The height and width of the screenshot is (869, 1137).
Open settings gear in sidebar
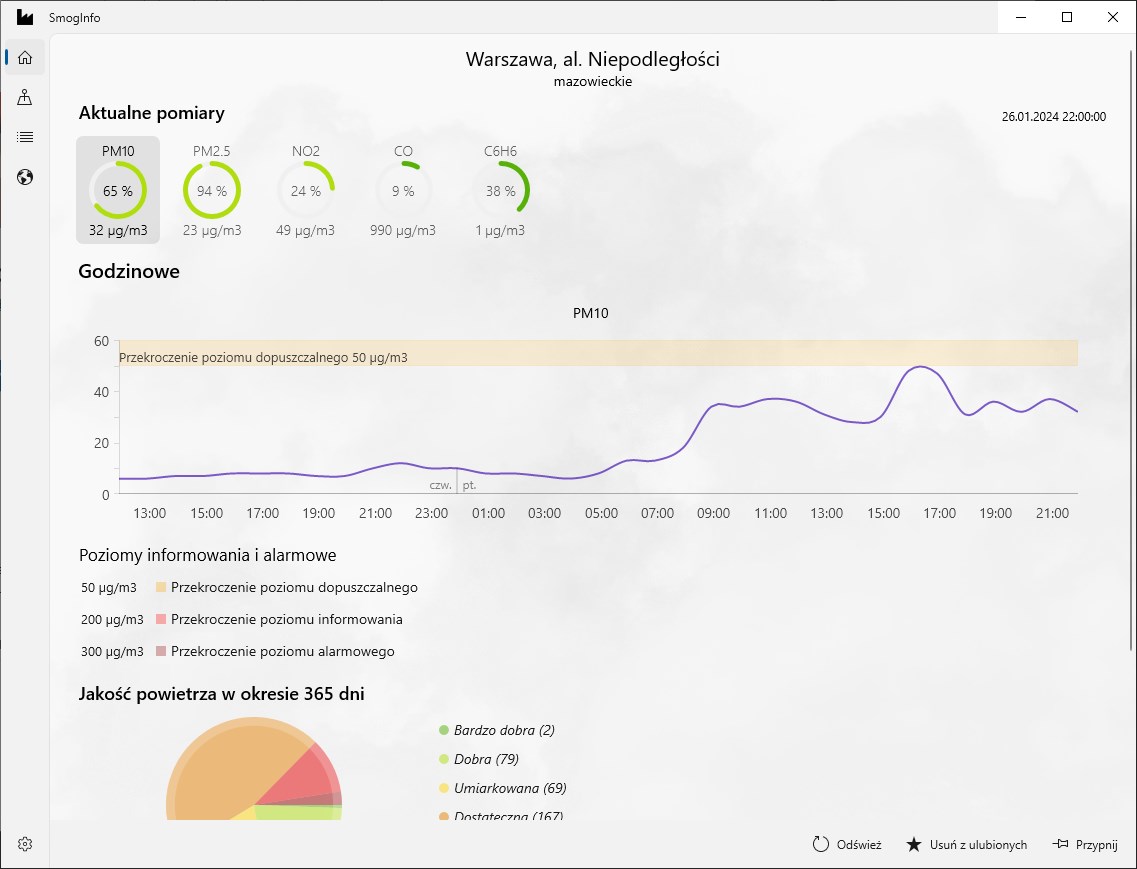tap(25, 844)
